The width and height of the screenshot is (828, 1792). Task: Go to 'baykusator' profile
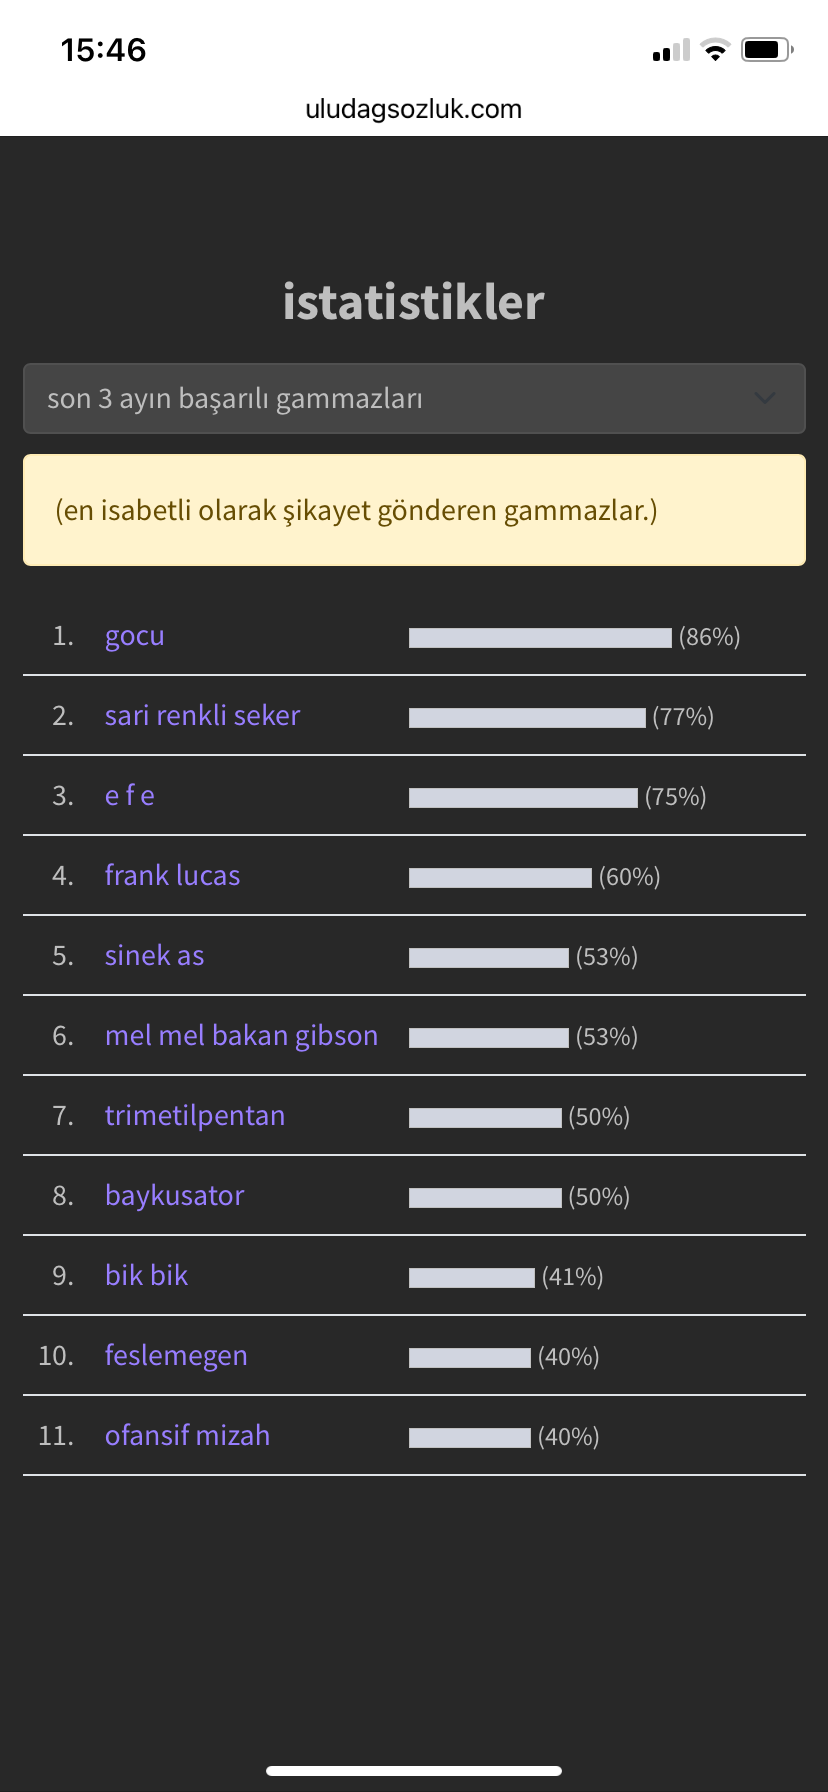click(174, 1196)
